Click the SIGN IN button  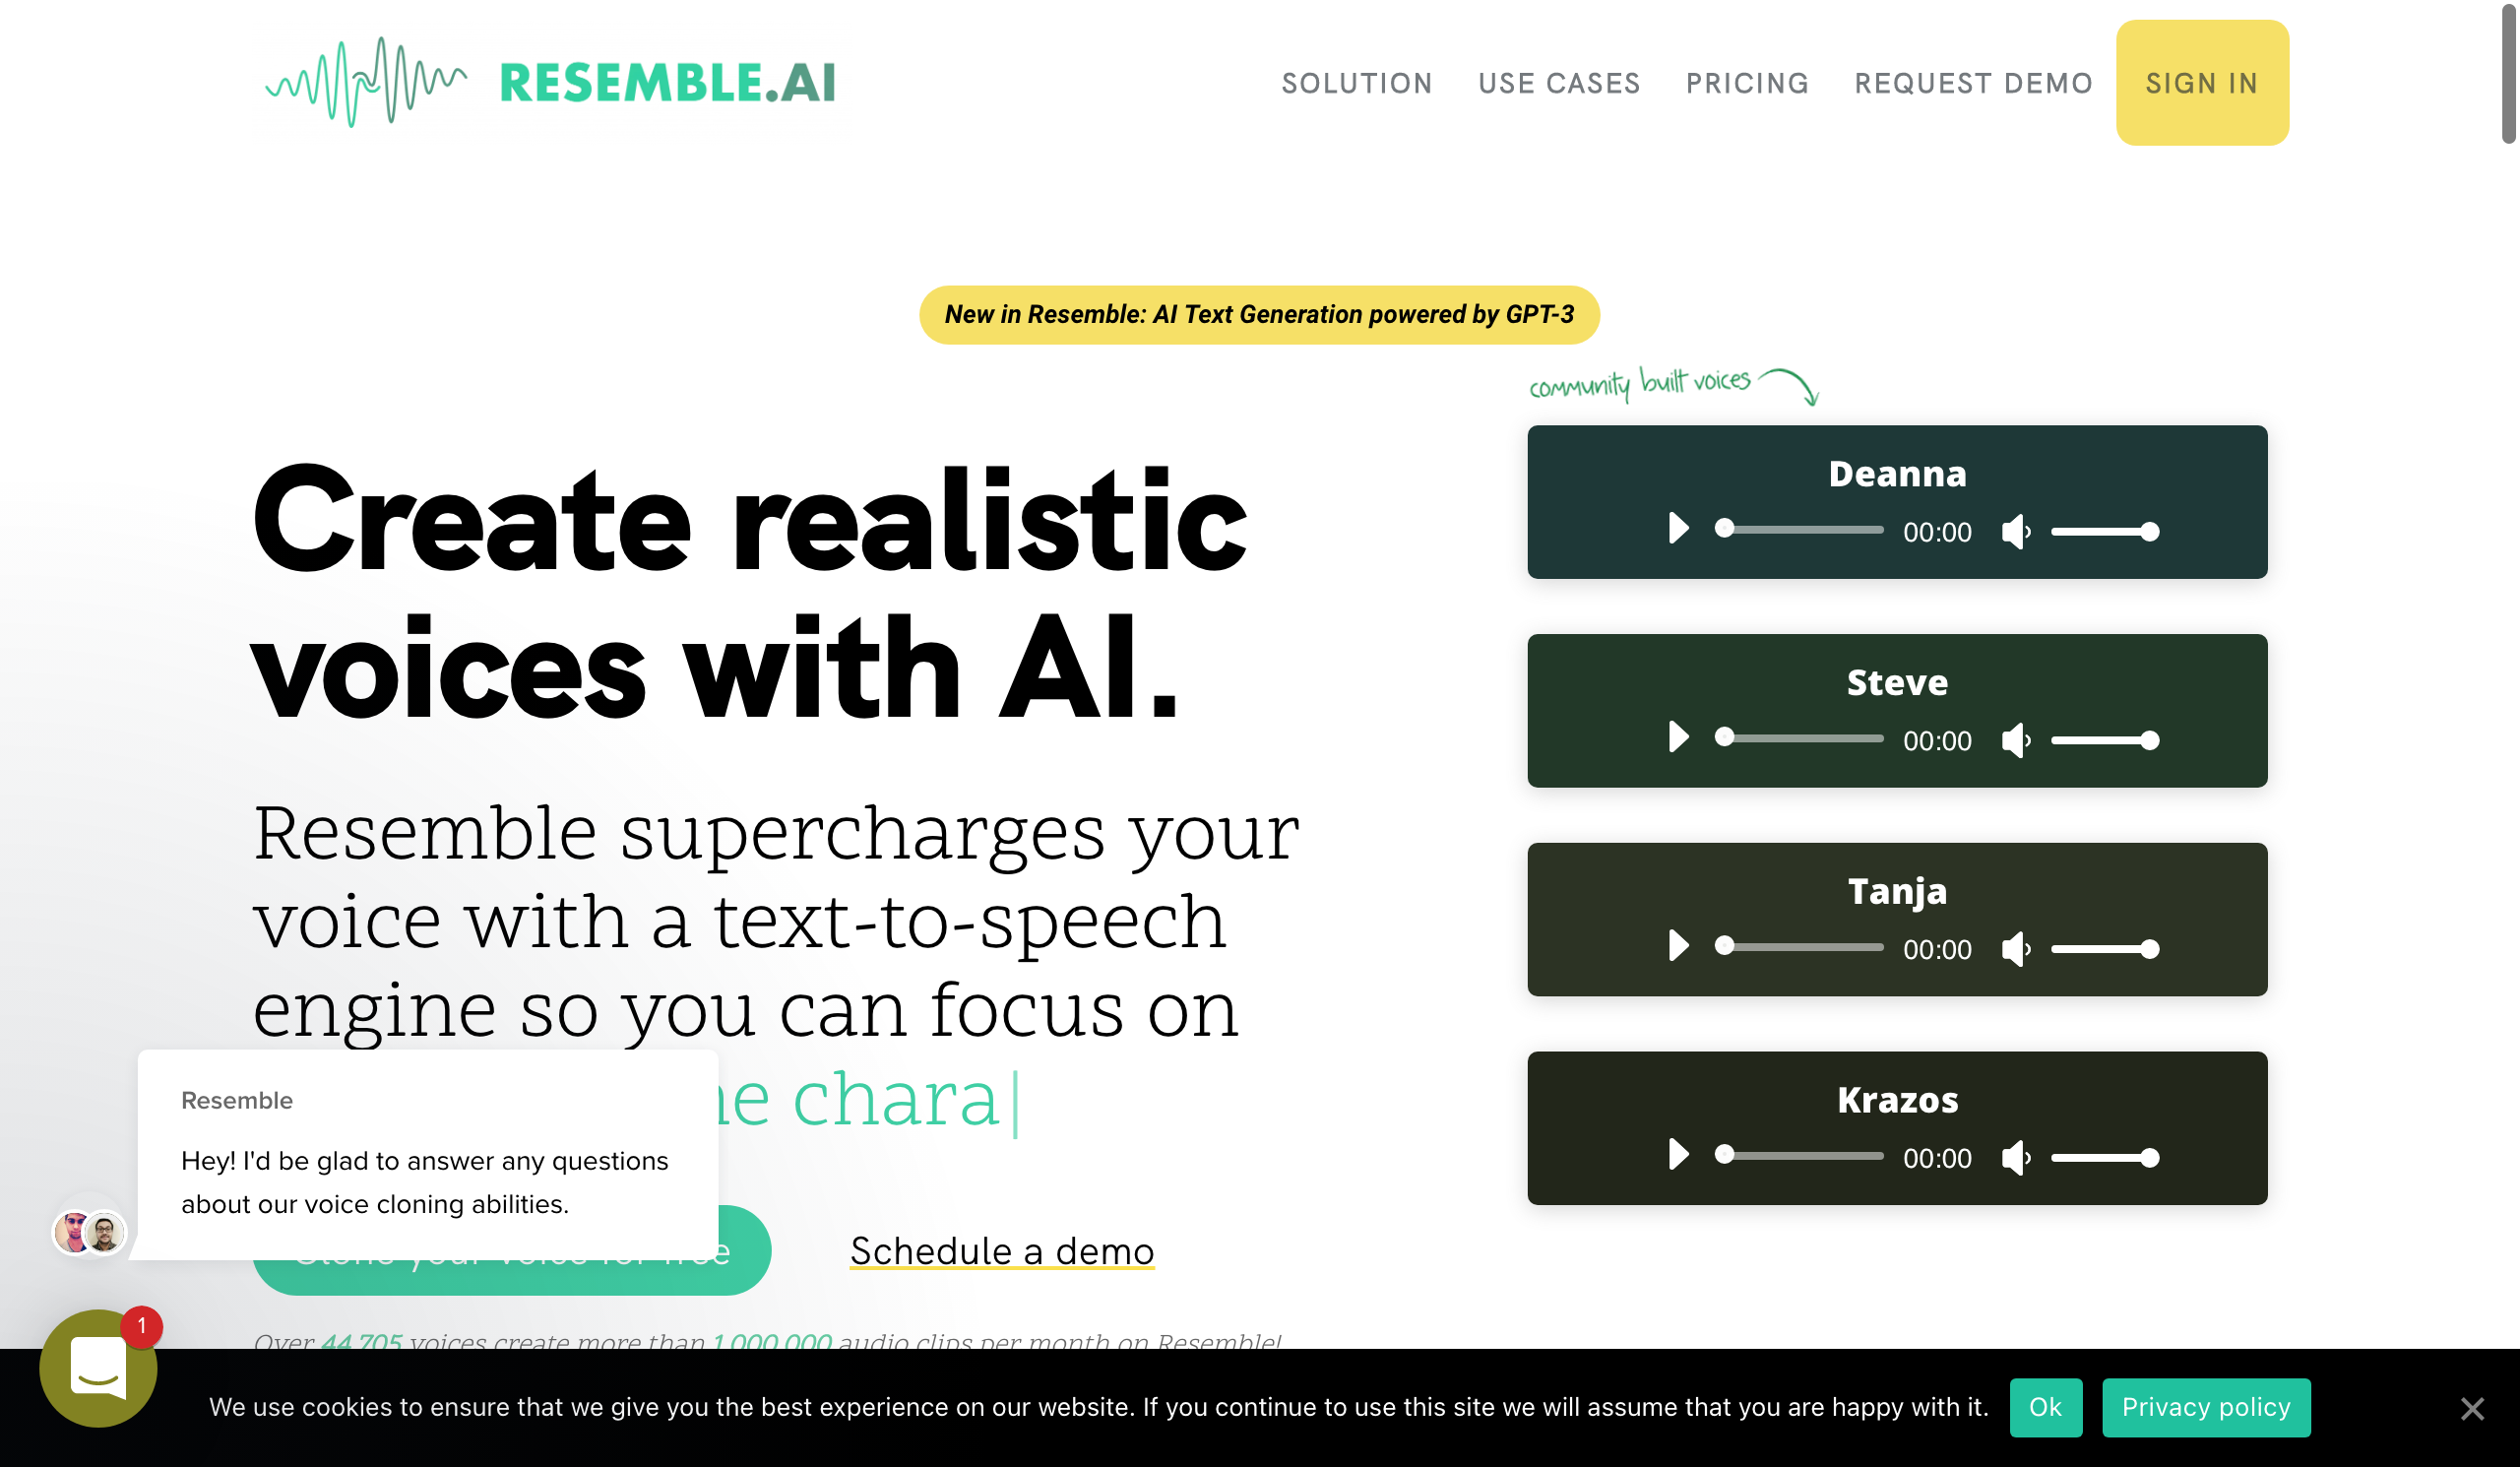point(2201,84)
